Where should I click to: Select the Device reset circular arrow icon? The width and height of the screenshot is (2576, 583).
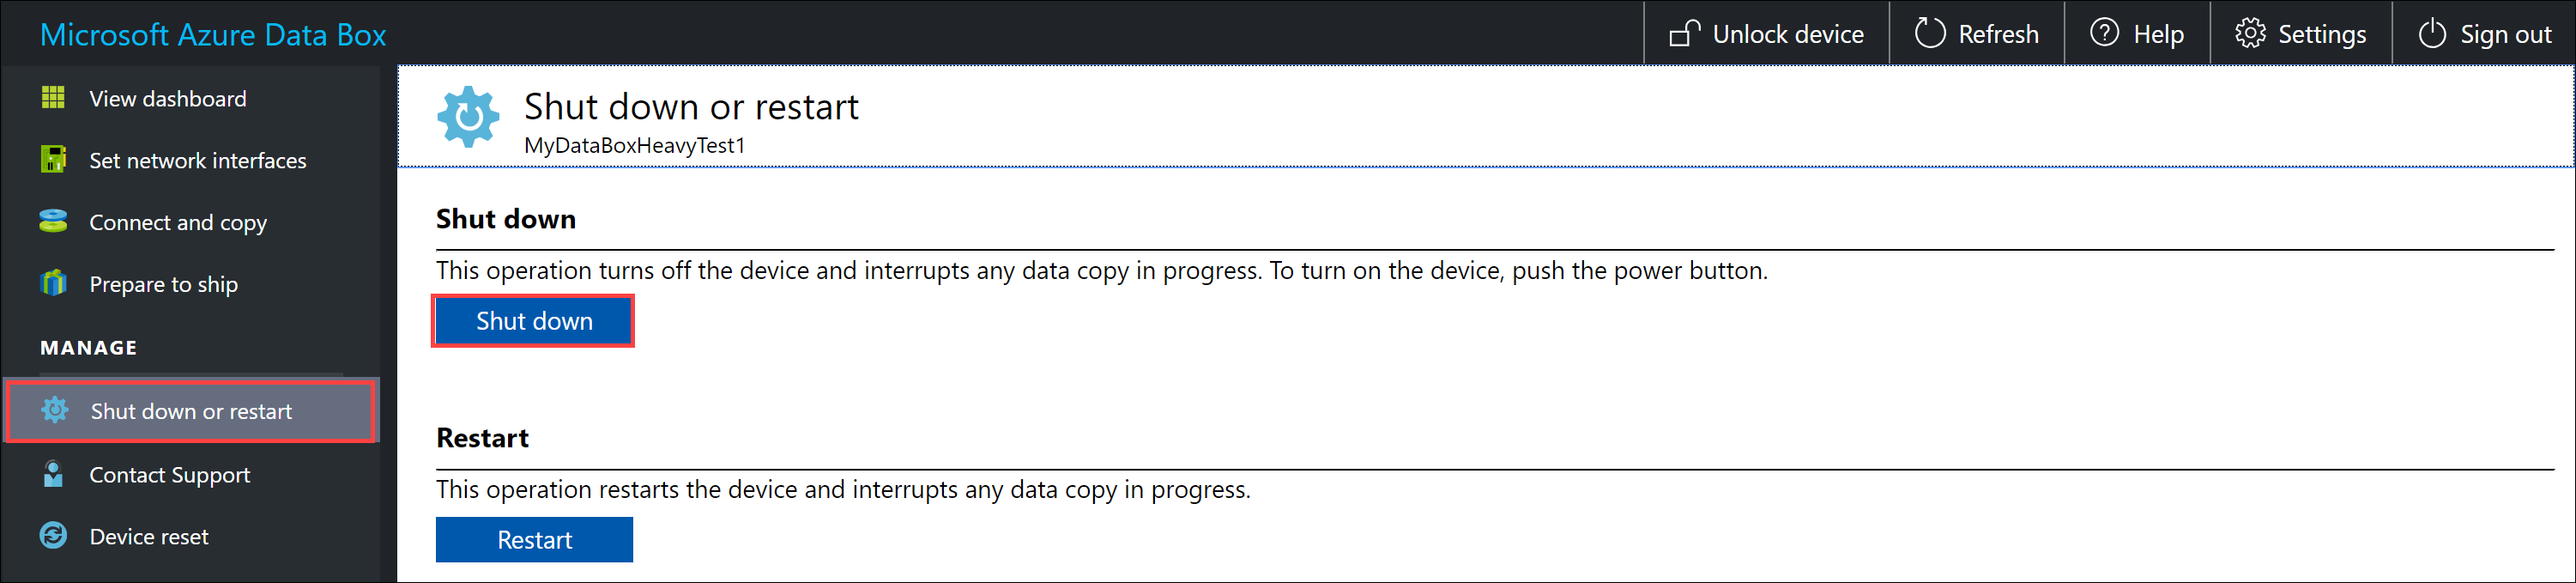pyautogui.click(x=54, y=536)
